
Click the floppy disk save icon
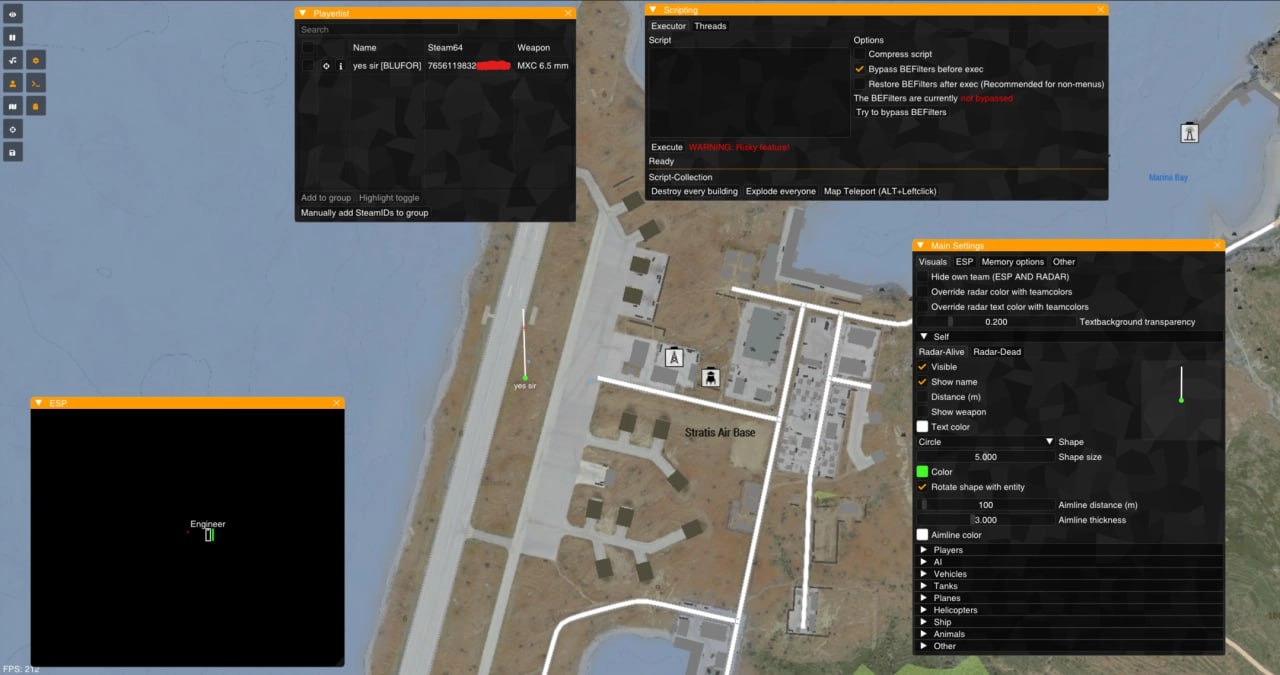[13, 152]
